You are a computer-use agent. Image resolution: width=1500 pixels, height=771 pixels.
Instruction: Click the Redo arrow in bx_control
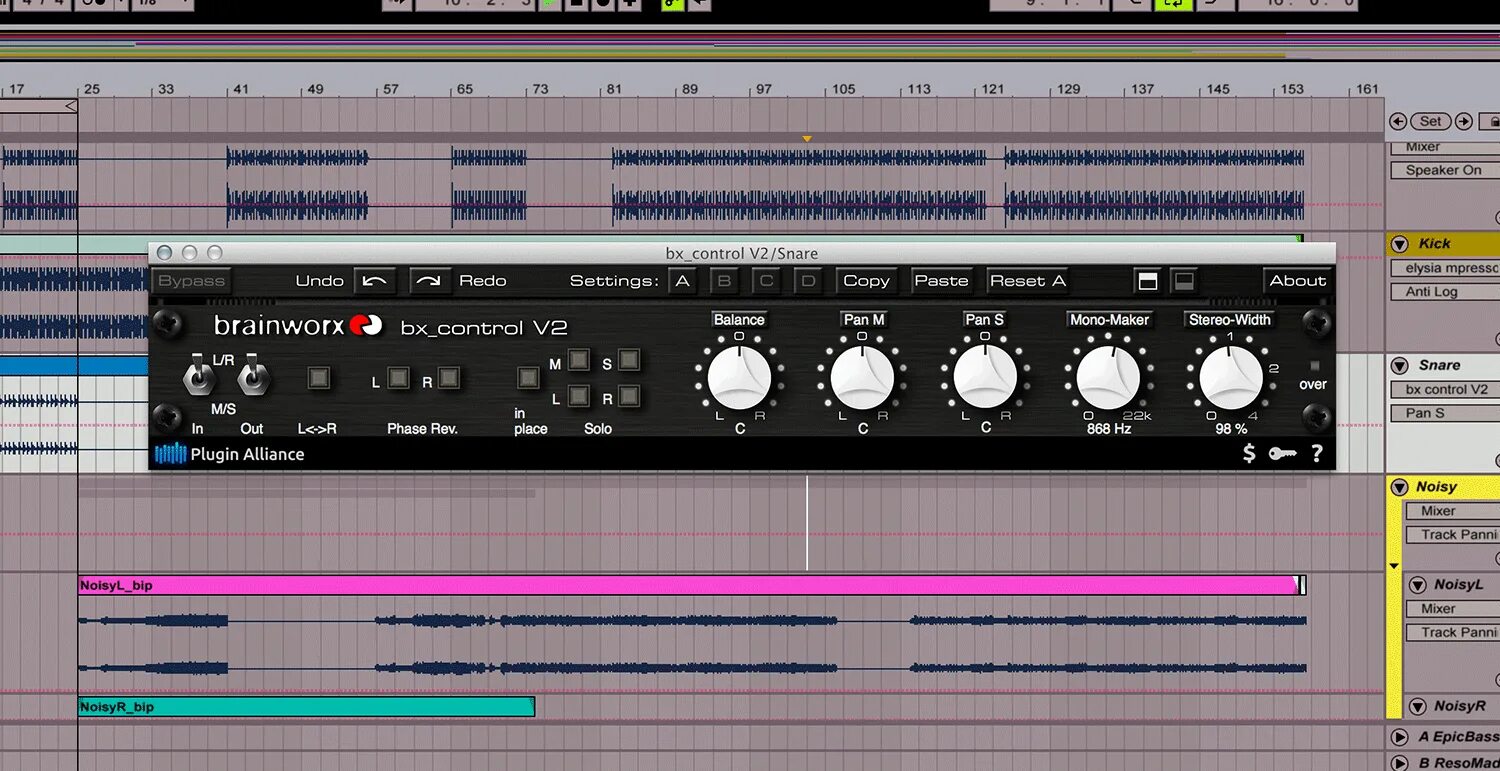(x=428, y=281)
